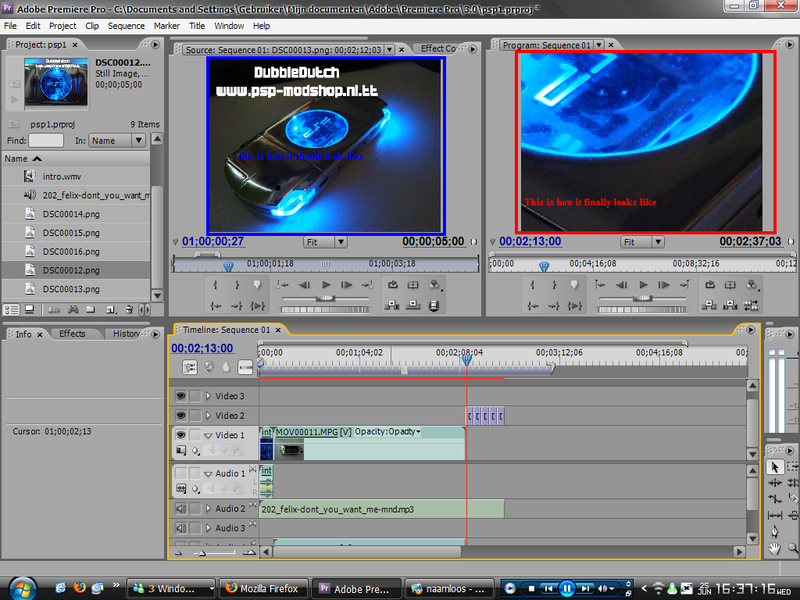Open the Sequence menu
Viewport: 800px width, 600px height.
[126, 26]
